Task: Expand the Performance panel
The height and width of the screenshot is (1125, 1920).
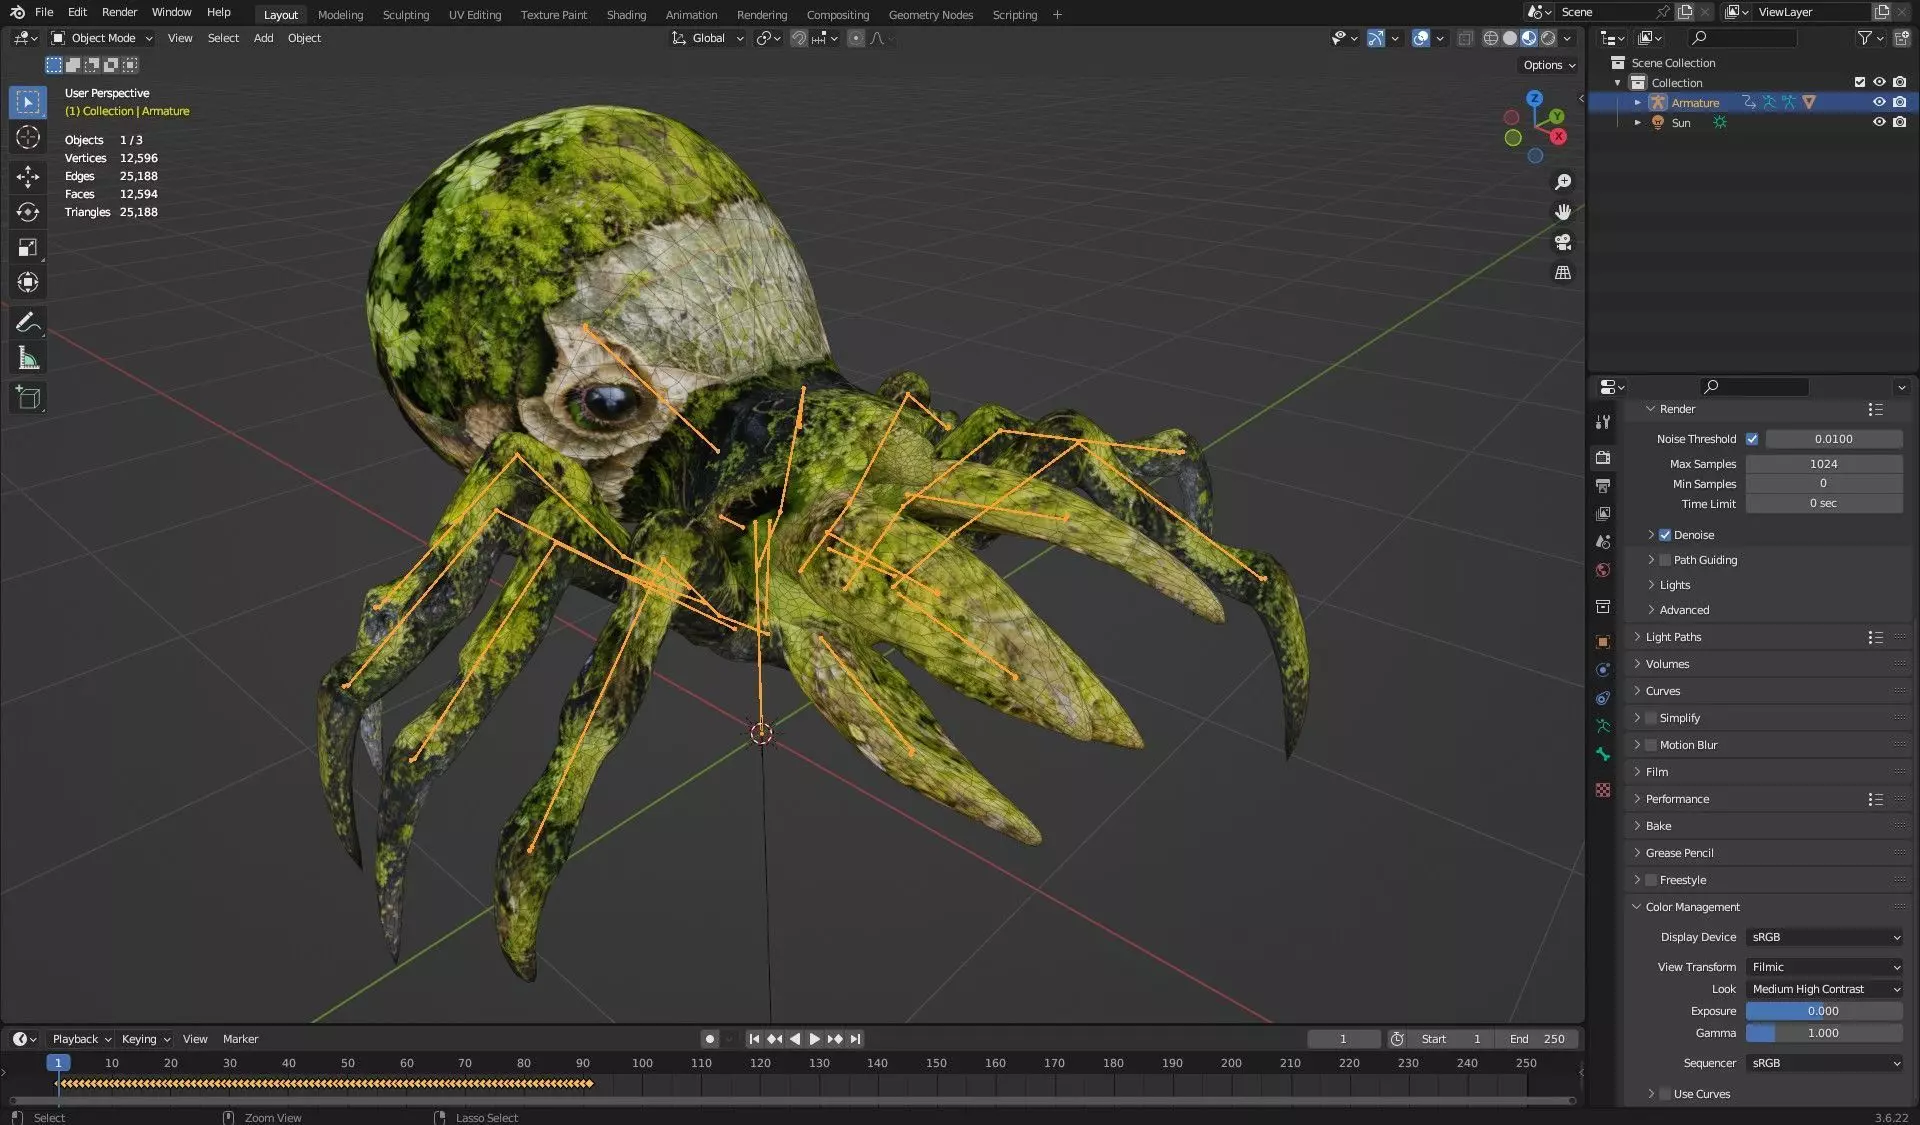Action: (x=1677, y=799)
